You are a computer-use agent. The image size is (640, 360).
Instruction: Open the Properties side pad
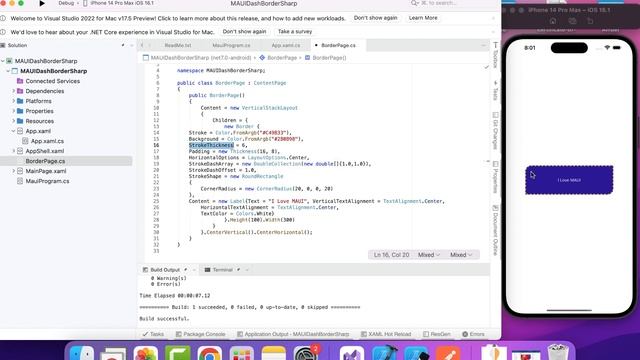tap(496, 177)
